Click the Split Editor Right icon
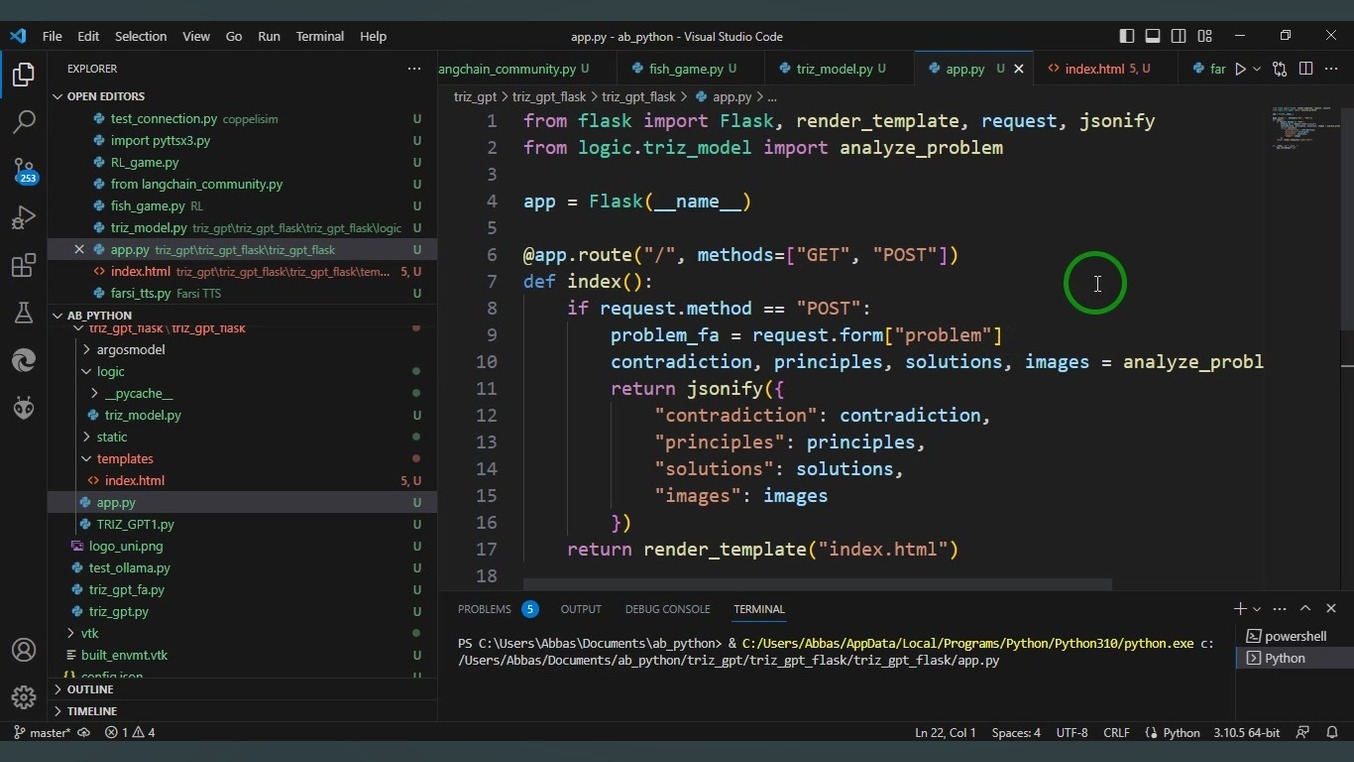 click(x=1305, y=69)
